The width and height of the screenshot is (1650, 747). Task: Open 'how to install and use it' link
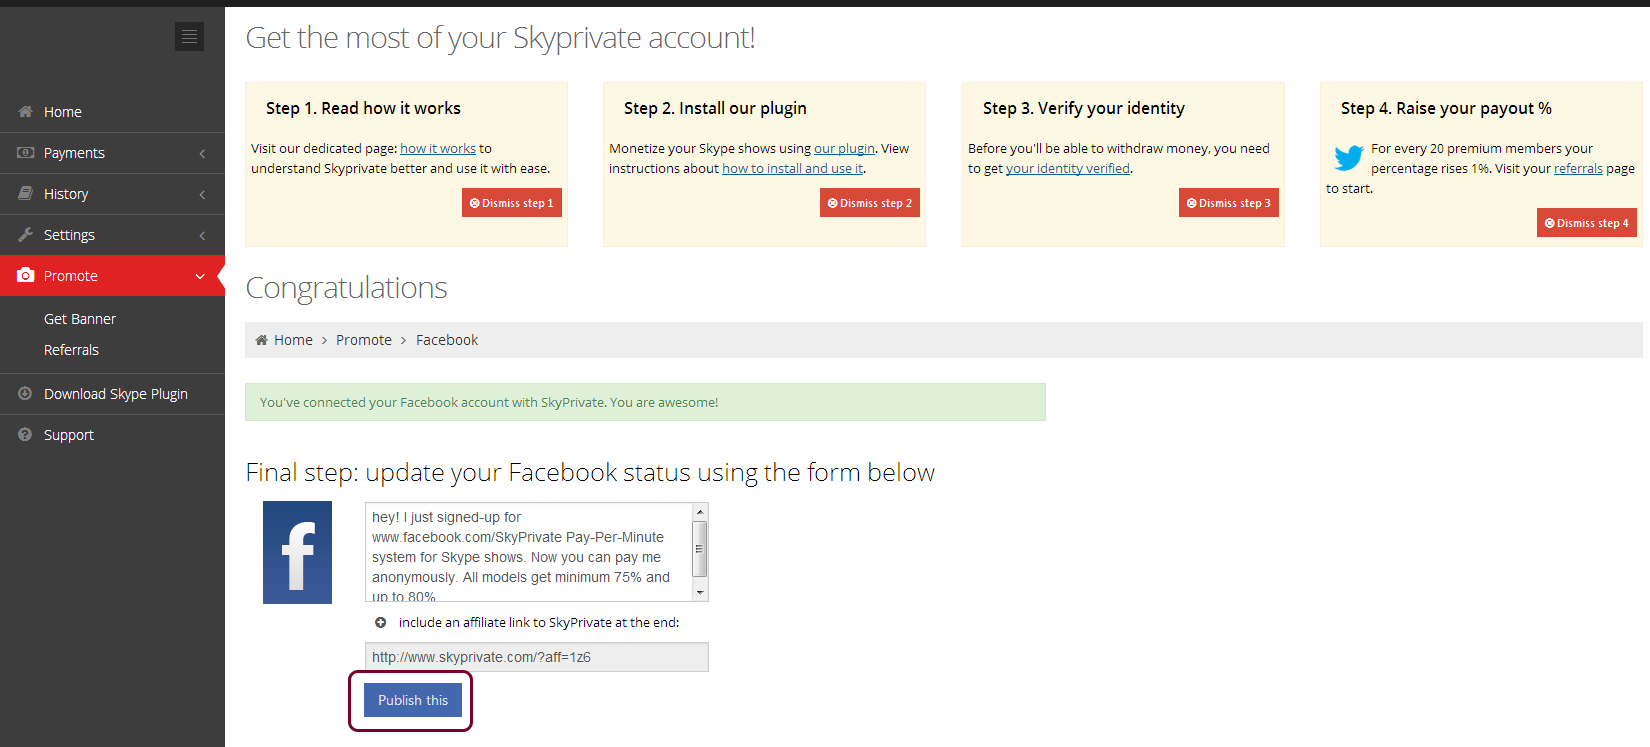pyautogui.click(x=793, y=168)
